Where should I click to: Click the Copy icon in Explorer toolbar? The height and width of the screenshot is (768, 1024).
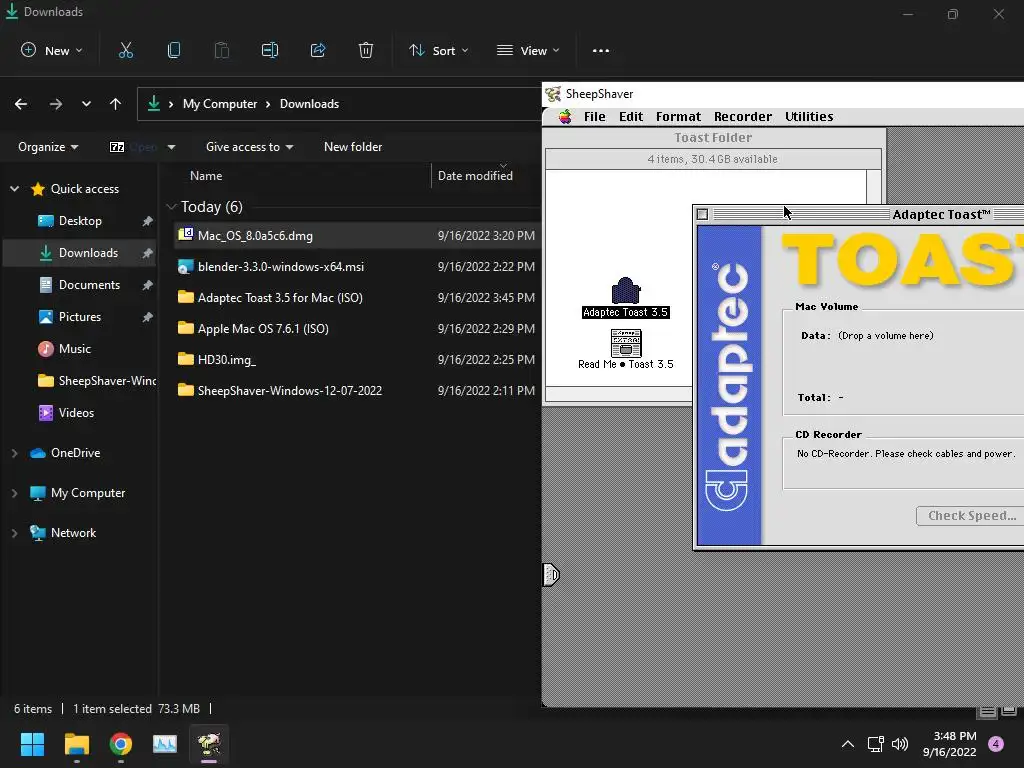tap(174, 50)
